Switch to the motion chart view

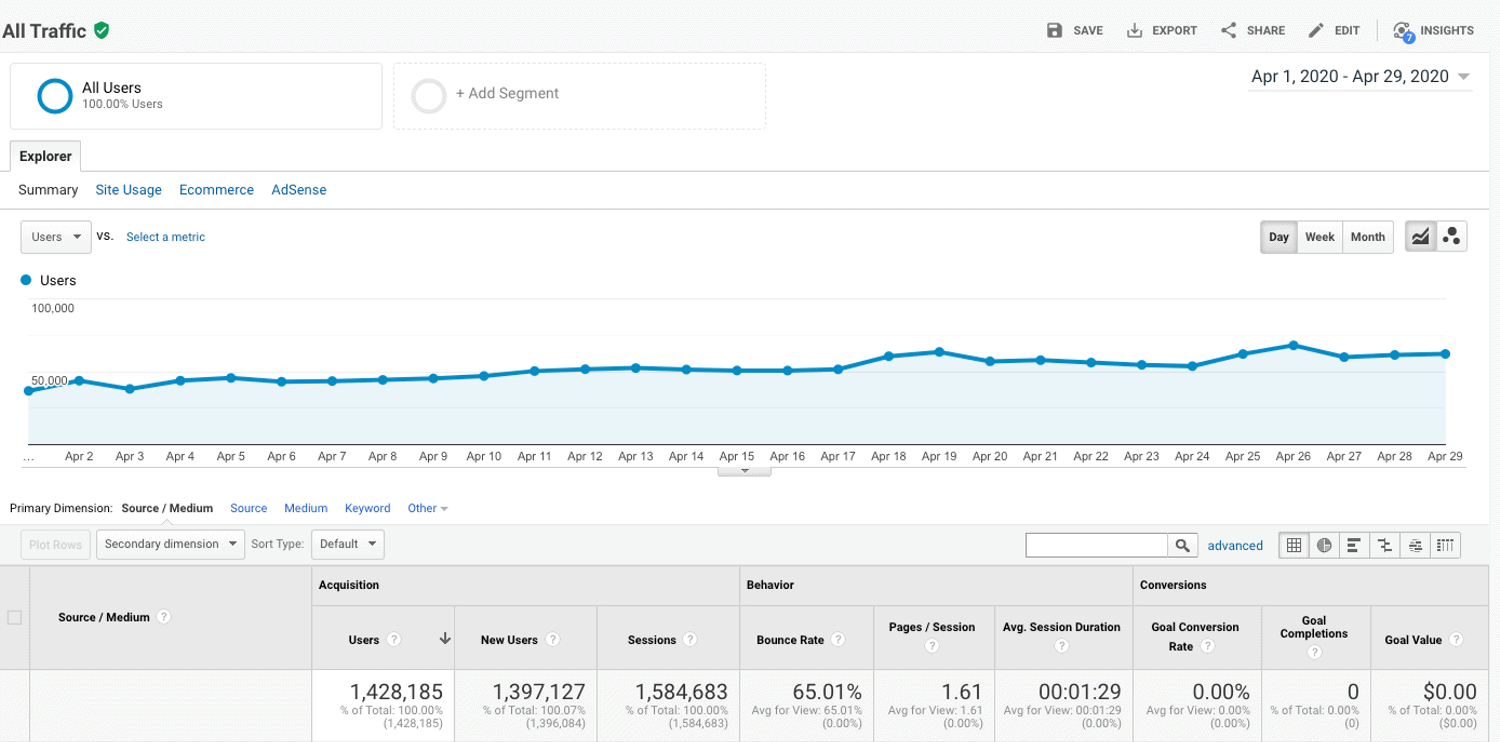pyautogui.click(x=1451, y=237)
